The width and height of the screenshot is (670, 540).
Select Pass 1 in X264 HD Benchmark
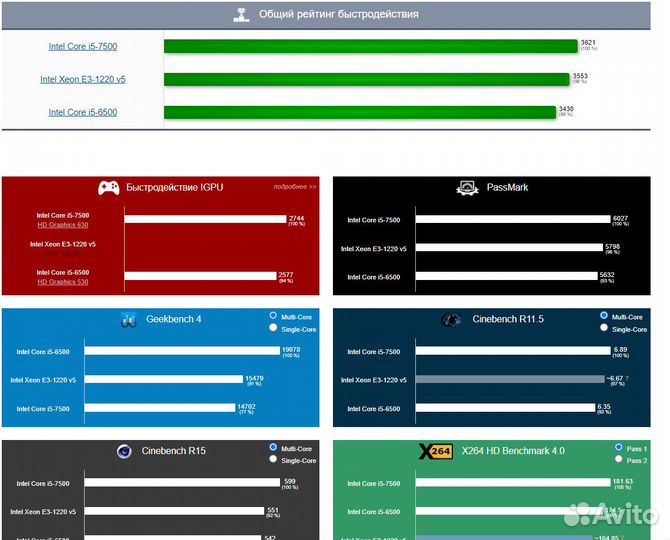coord(620,447)
